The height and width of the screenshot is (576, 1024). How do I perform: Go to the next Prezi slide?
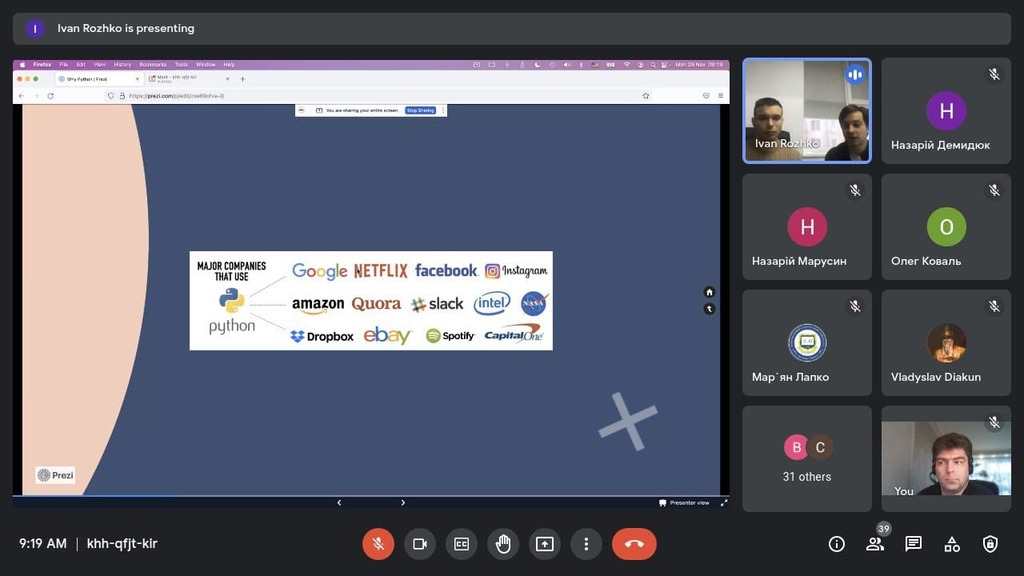(403, 502)
